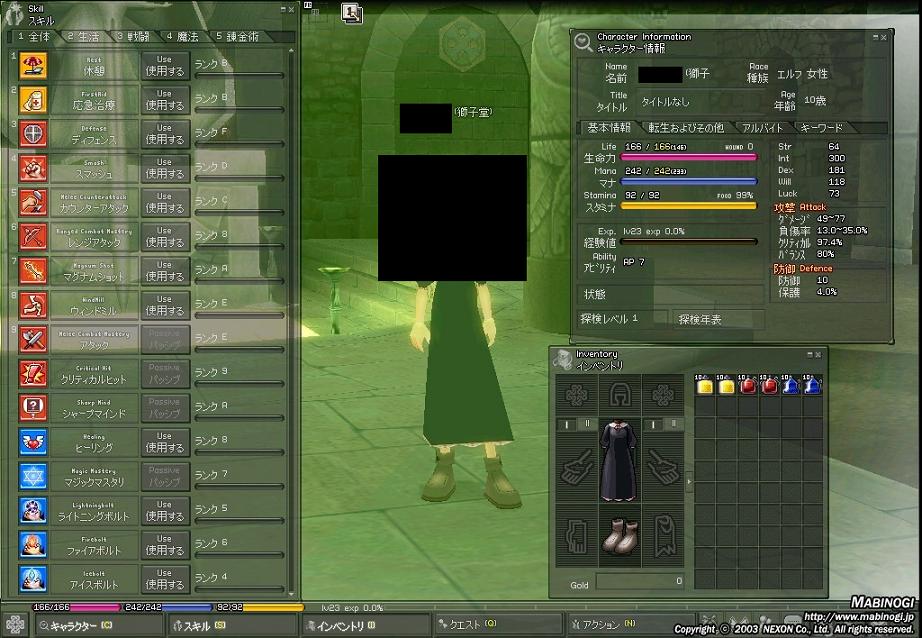Select the Magnum Shot (マグナムショット) skill icon
922x638 pixels.
click(33, 270)
